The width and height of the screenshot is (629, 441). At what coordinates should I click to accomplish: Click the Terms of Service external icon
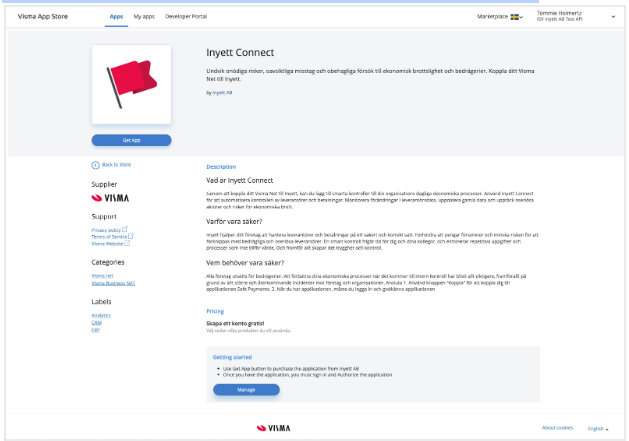click(131, 236)
